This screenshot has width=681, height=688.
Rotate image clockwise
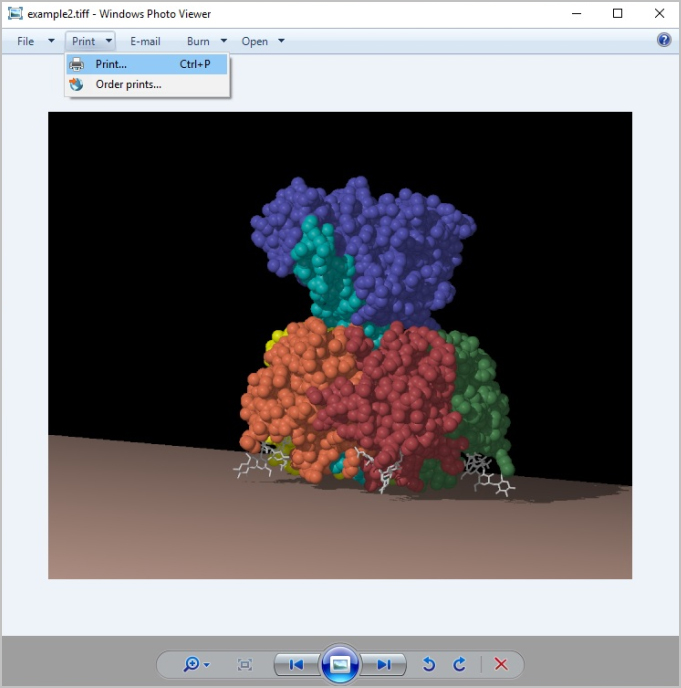coord(460,664)
